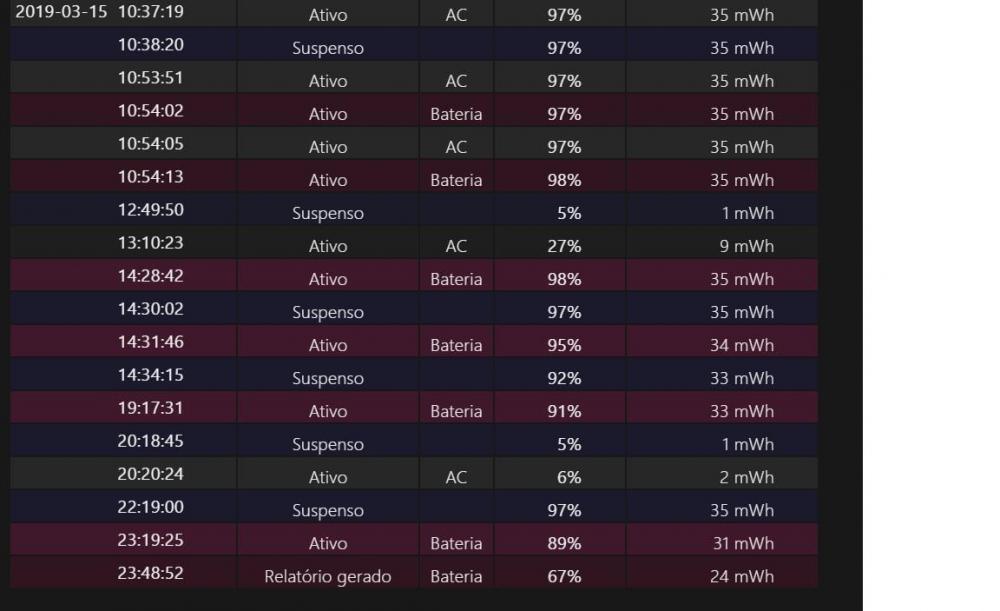Select the 34 mWh energy cell
The image size is (1000, 611).
click(x=741, y=345)
